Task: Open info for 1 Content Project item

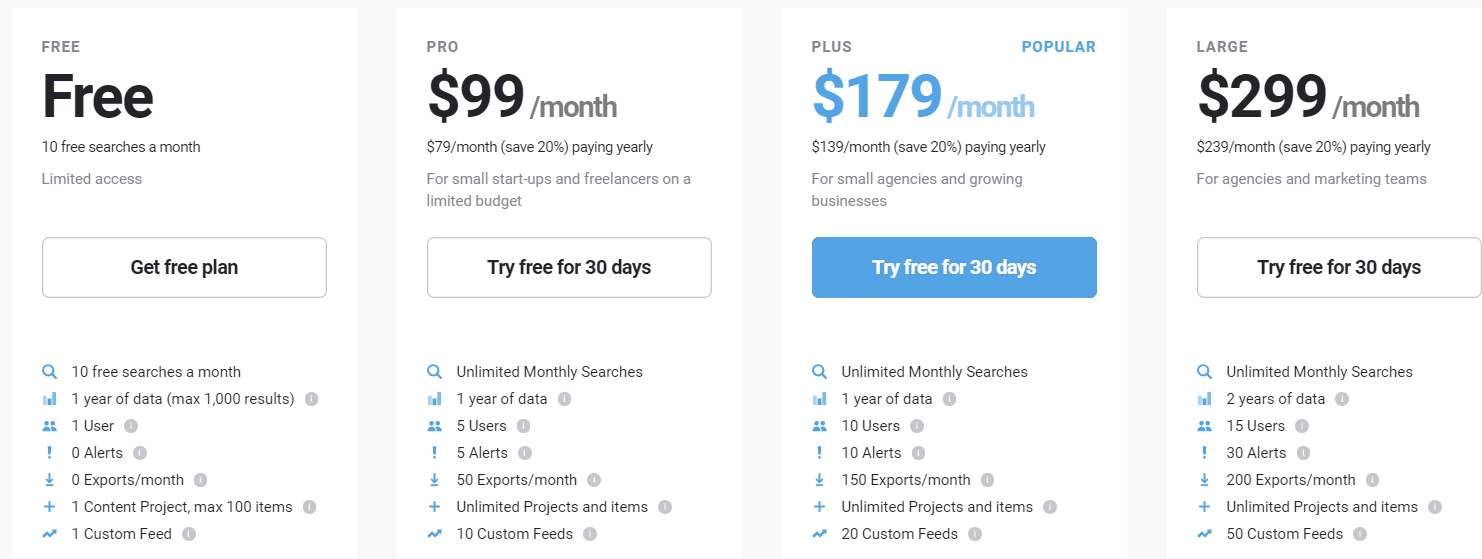Action: point(309,507)
